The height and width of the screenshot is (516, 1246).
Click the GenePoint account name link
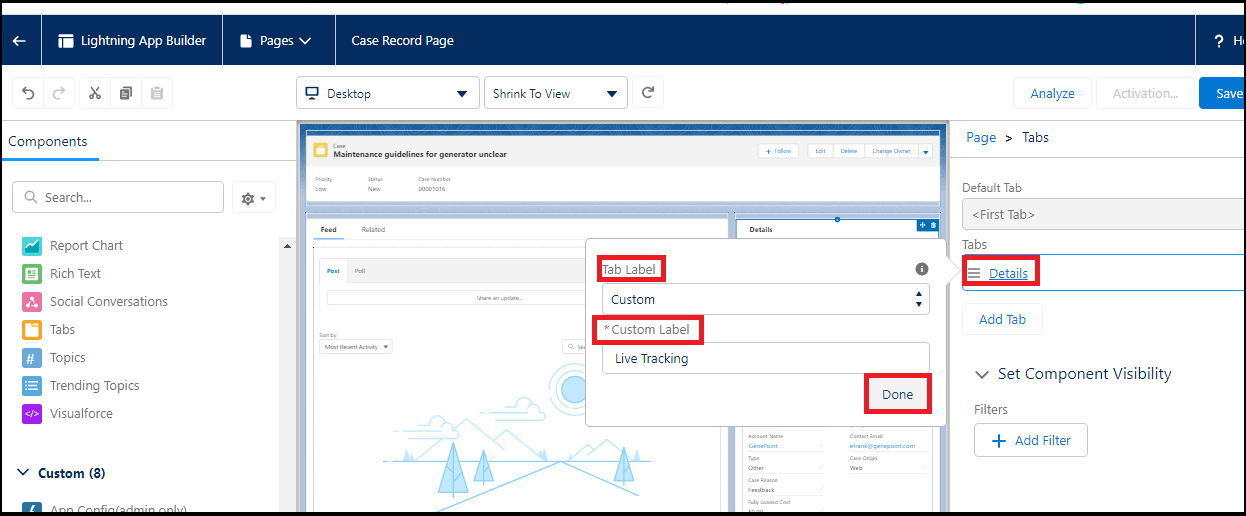764,446
